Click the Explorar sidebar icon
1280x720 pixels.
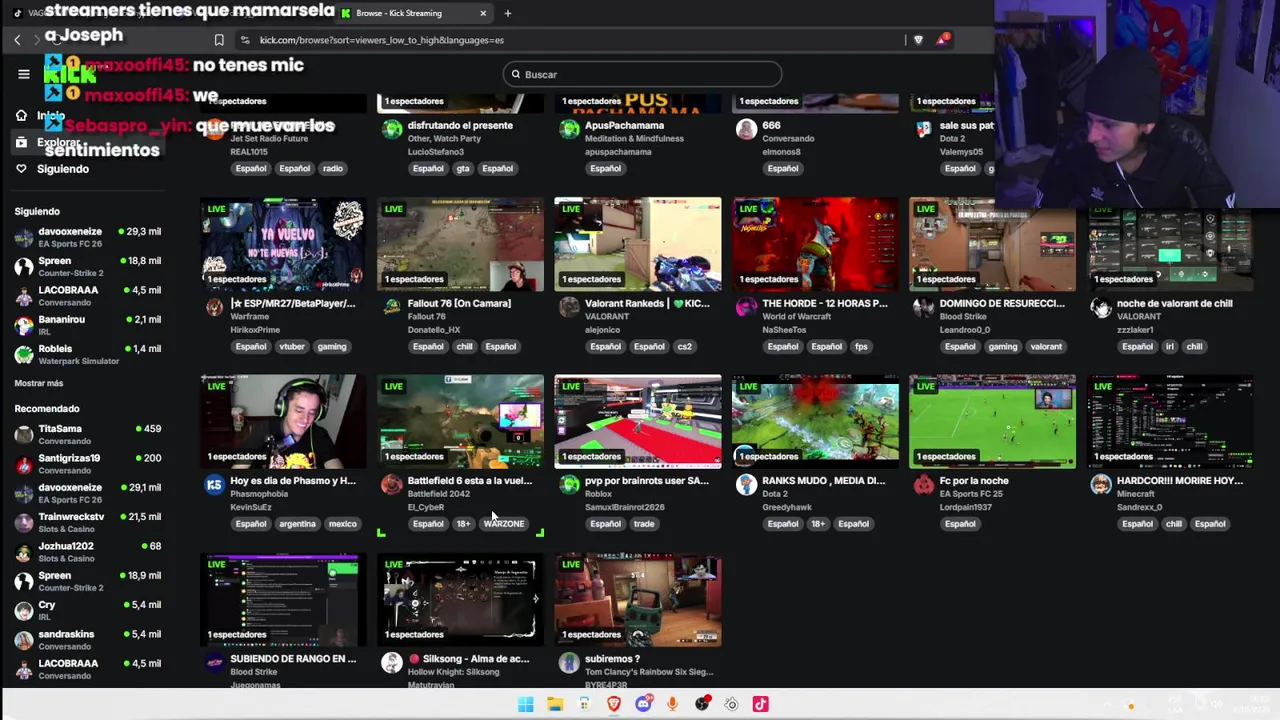coord(21,142)
